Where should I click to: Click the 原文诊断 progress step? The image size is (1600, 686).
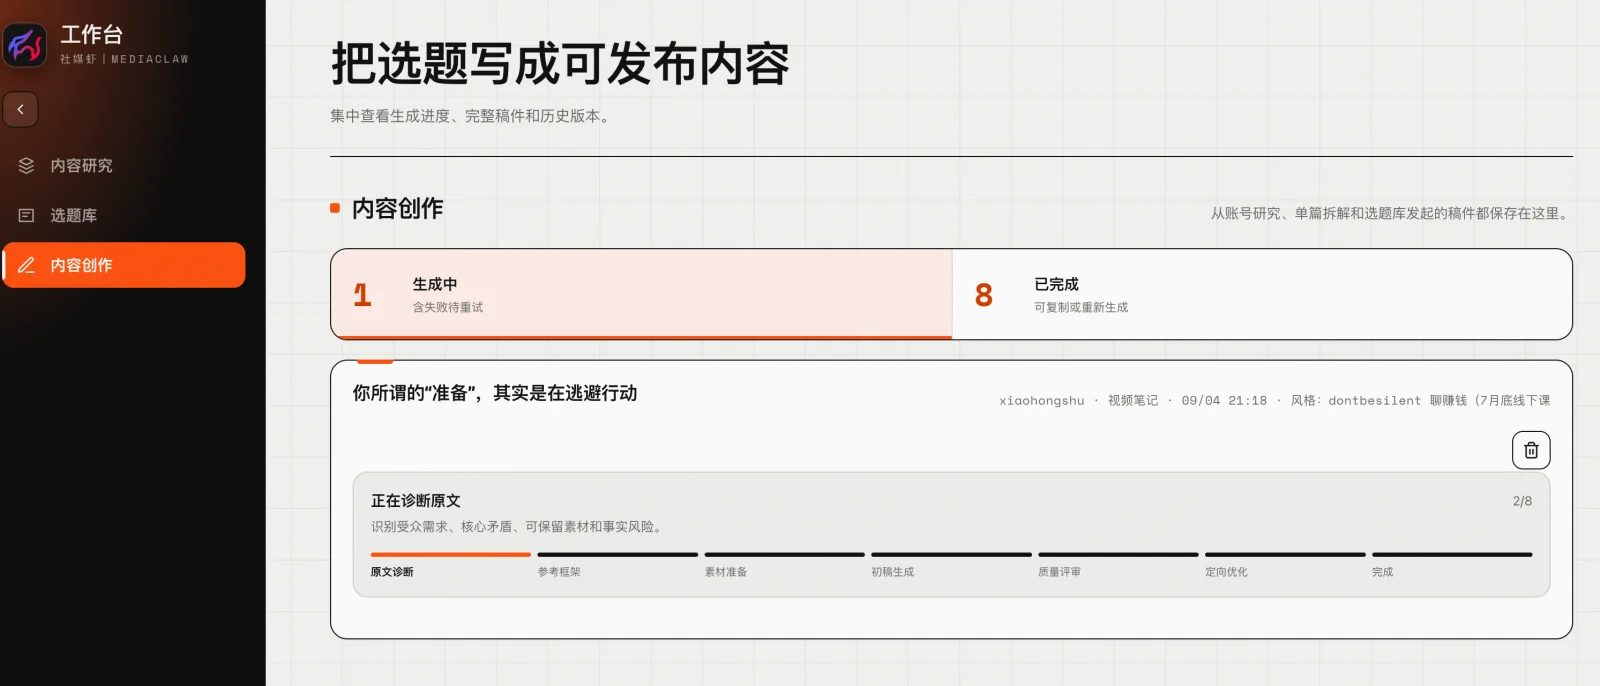click(x=451, y=565)
